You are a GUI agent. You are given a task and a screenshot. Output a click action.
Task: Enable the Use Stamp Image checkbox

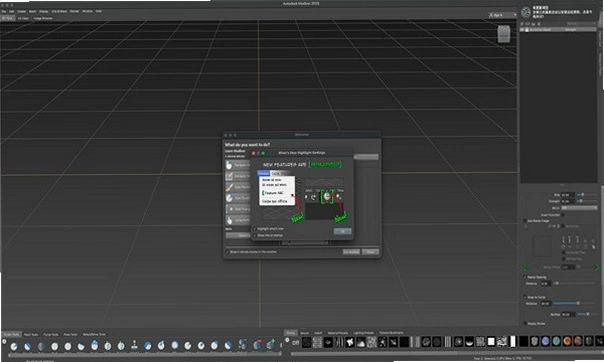point(525,221)
